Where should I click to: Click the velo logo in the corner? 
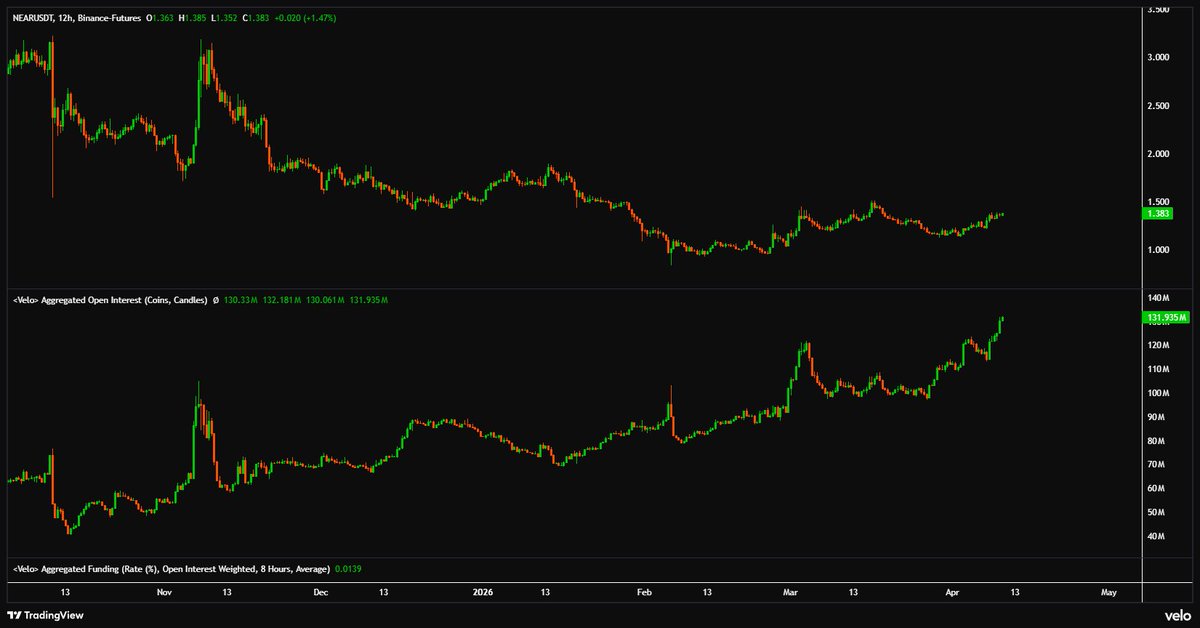tap(1176, 614)
